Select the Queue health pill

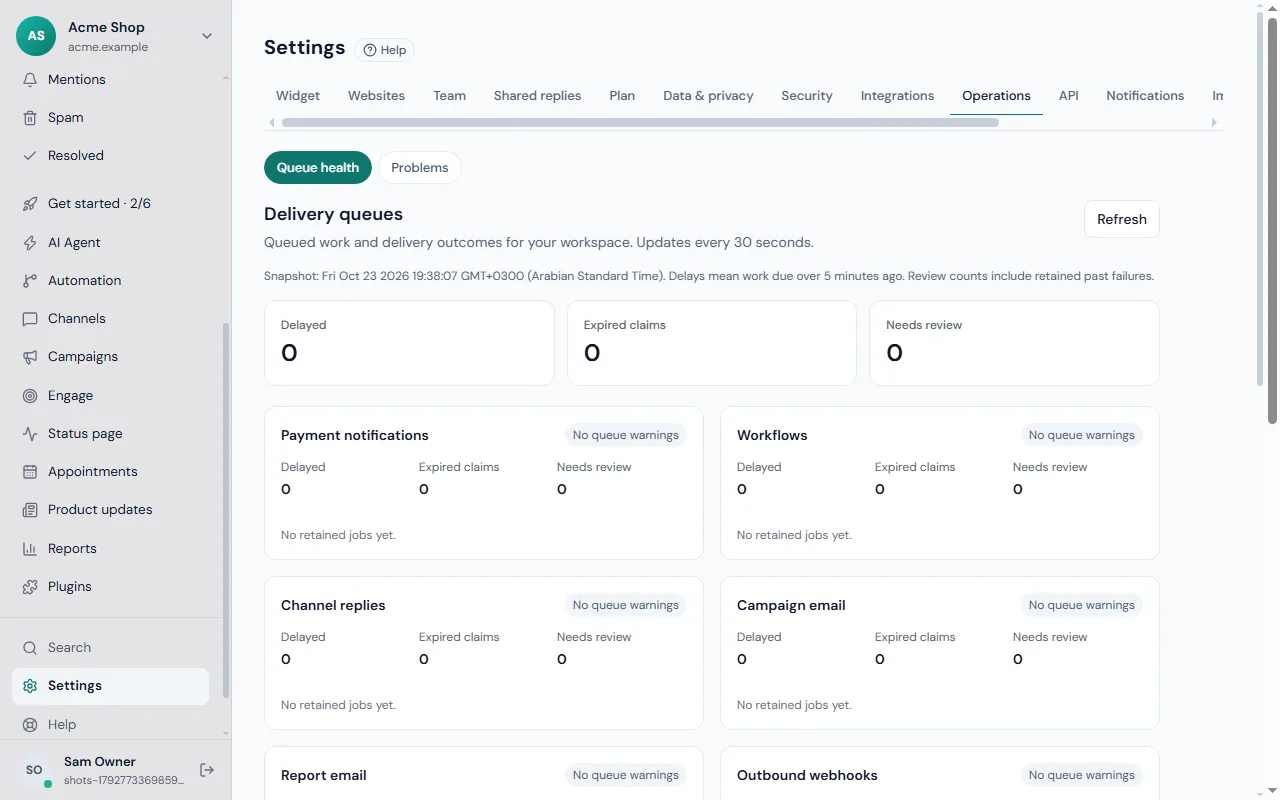[x=318, y=167]
